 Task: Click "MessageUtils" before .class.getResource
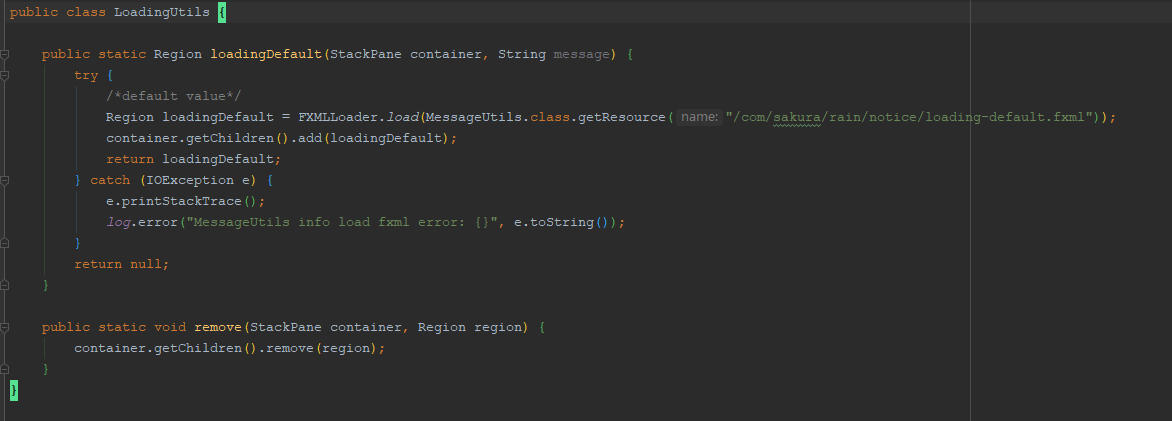473,117
